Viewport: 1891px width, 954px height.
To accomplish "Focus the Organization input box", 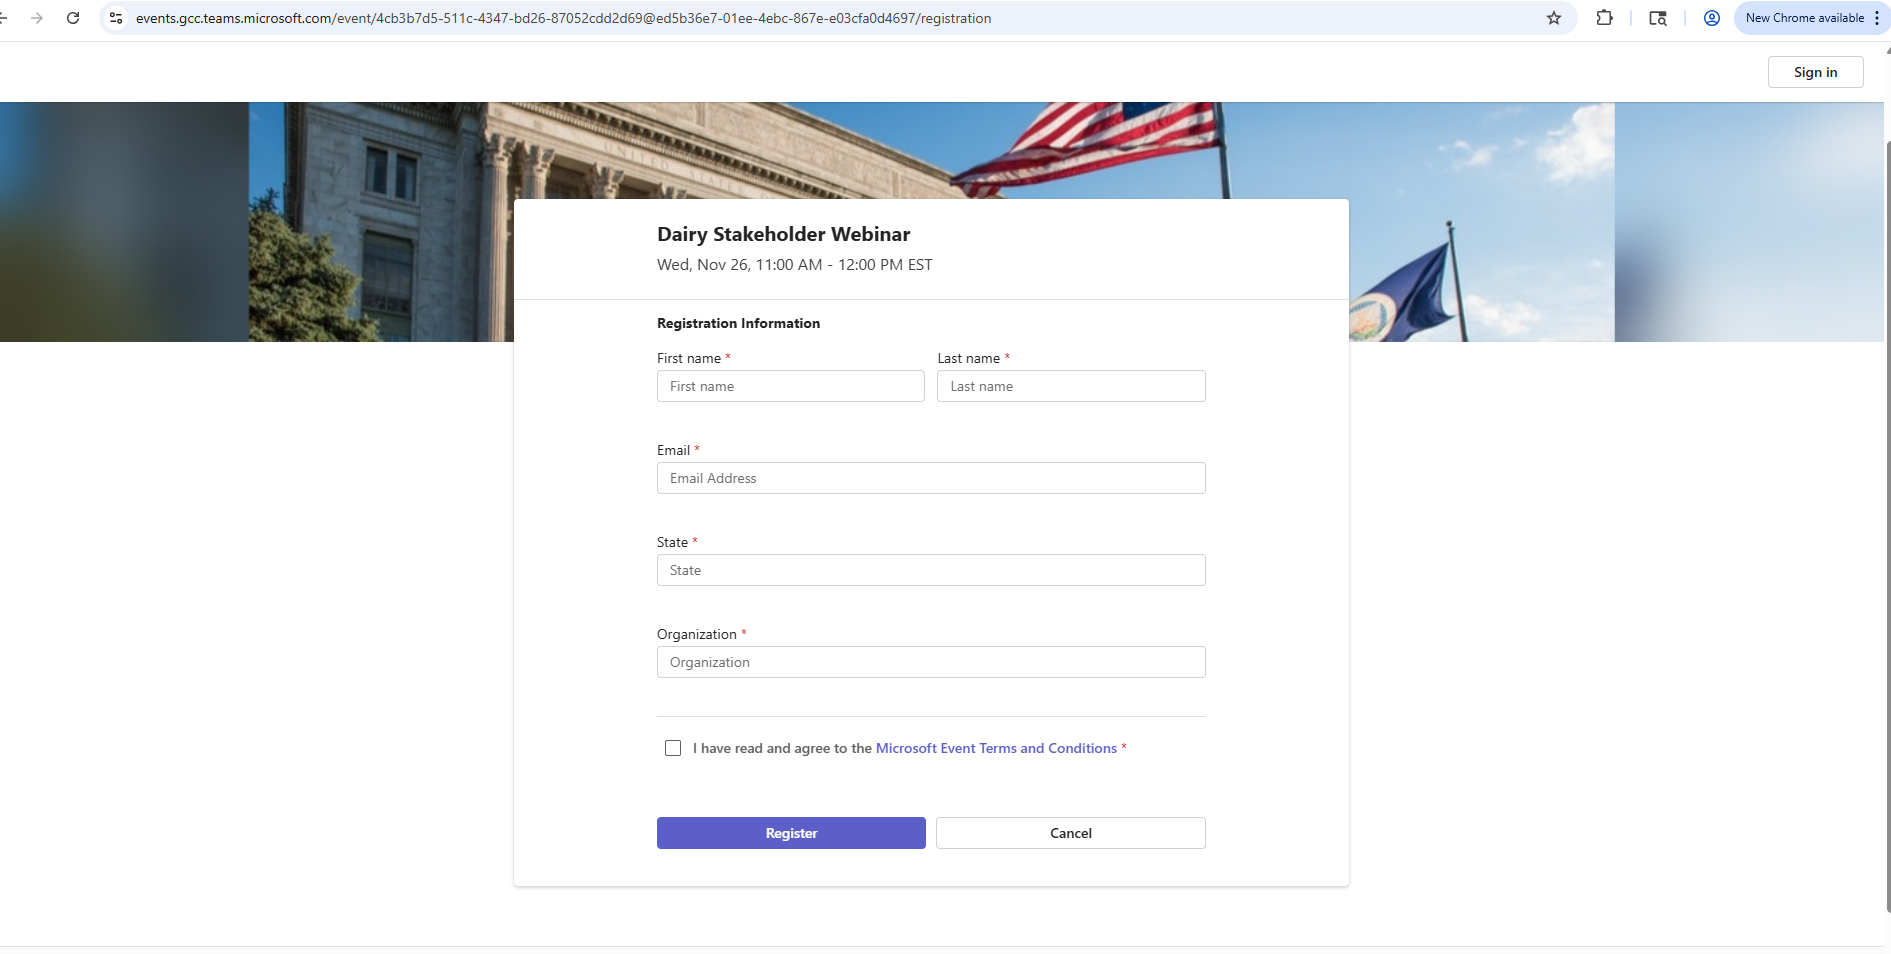I will point(930,662).
